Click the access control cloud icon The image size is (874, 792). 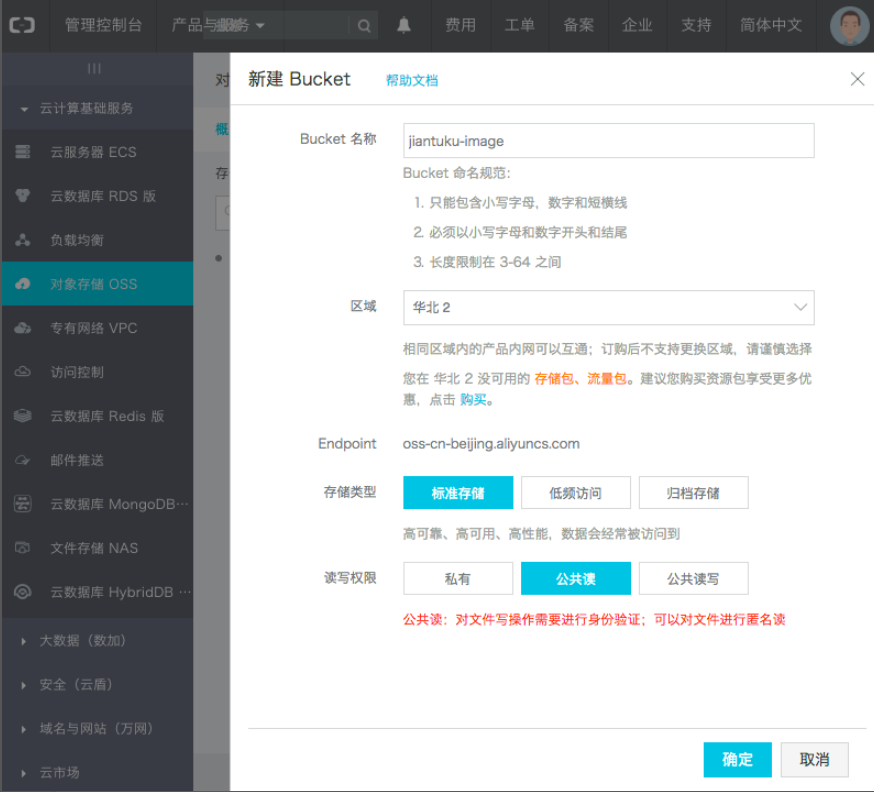point(22,372)
